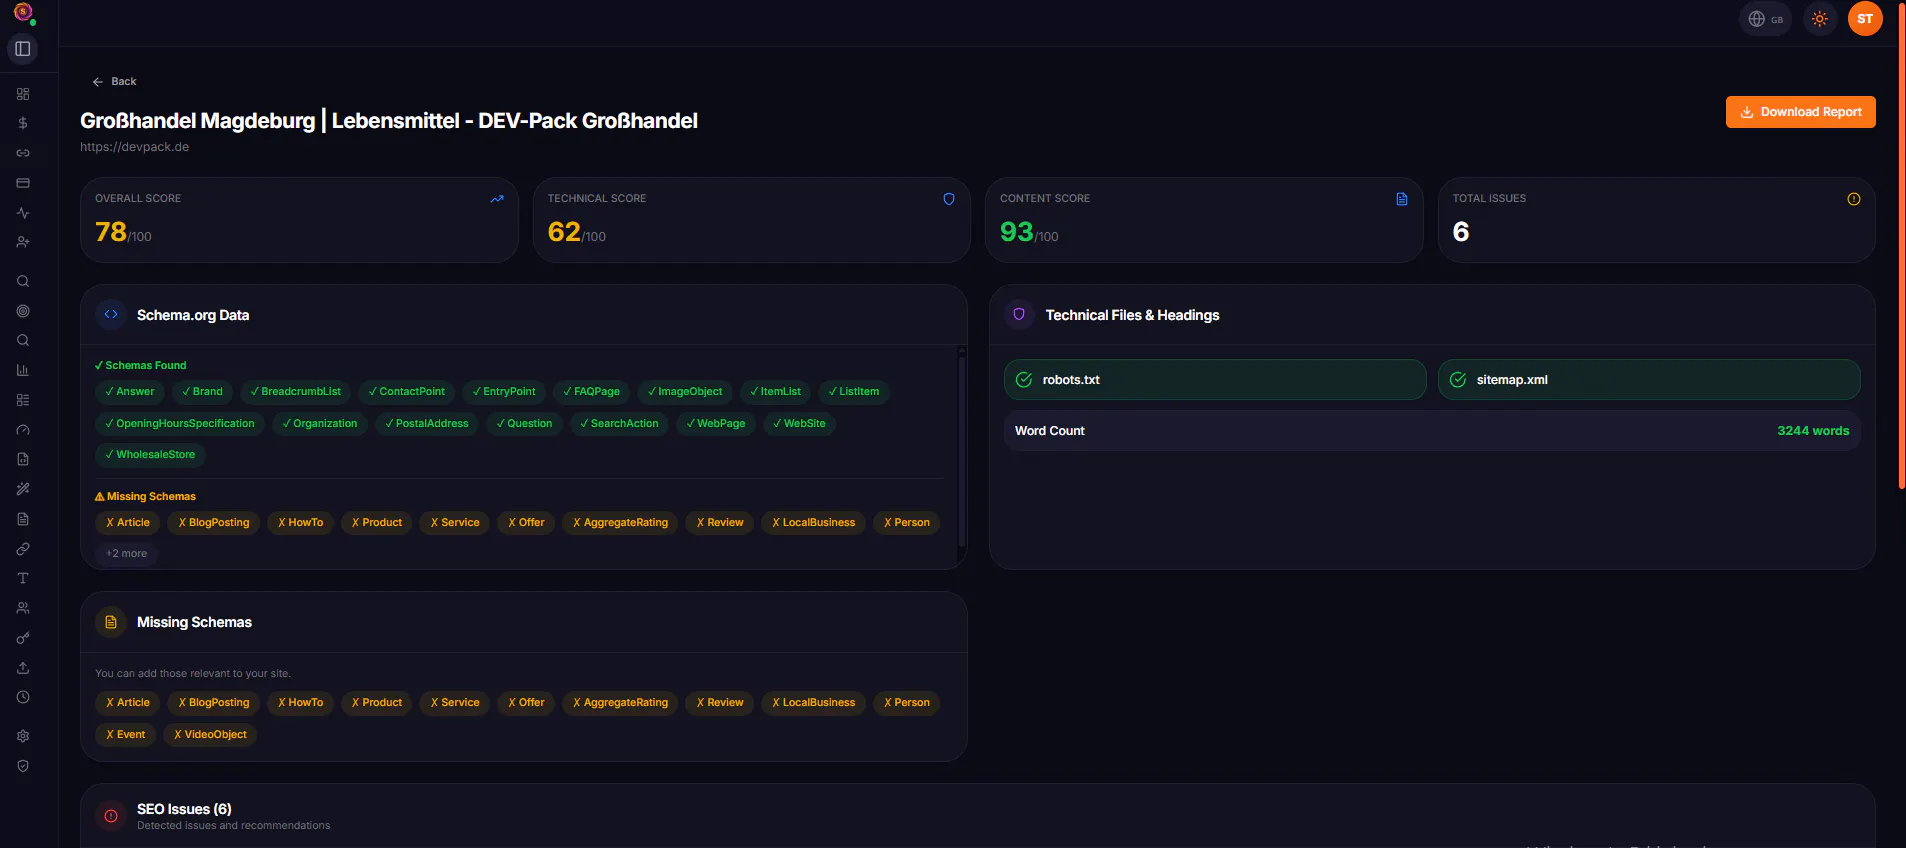1906x848 pixels.
Task: Click the missing Event schema chip
Action: coord(126,735)
